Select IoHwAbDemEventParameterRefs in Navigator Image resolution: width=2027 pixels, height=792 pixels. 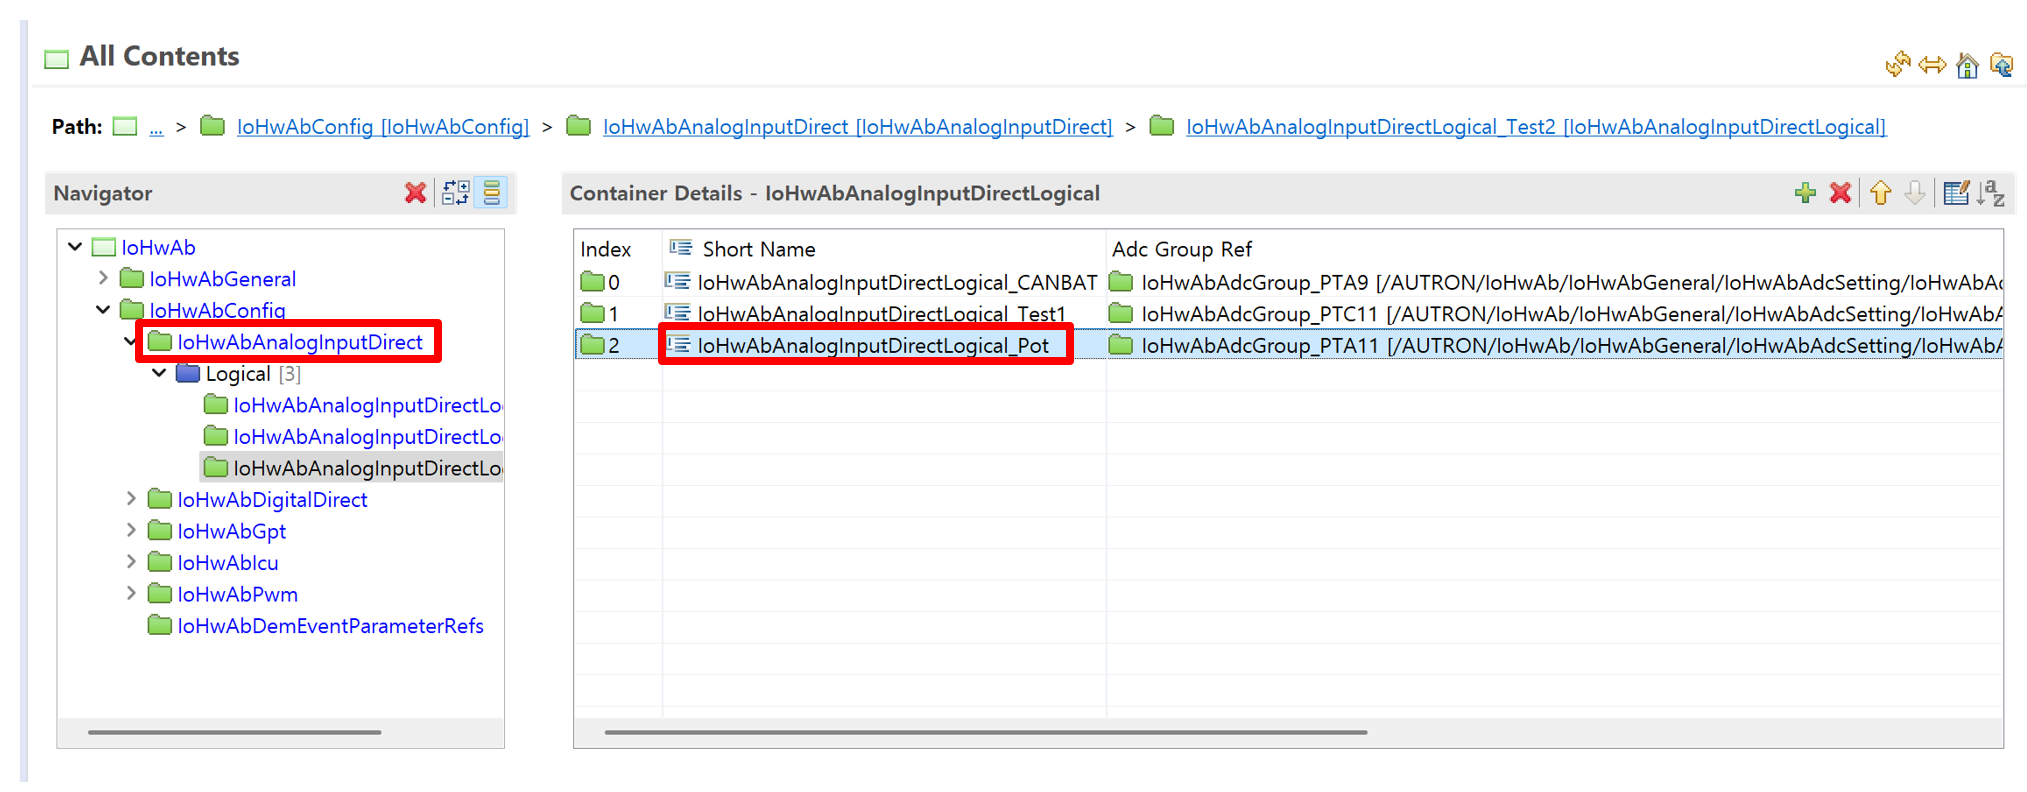[x=330, y=626]
